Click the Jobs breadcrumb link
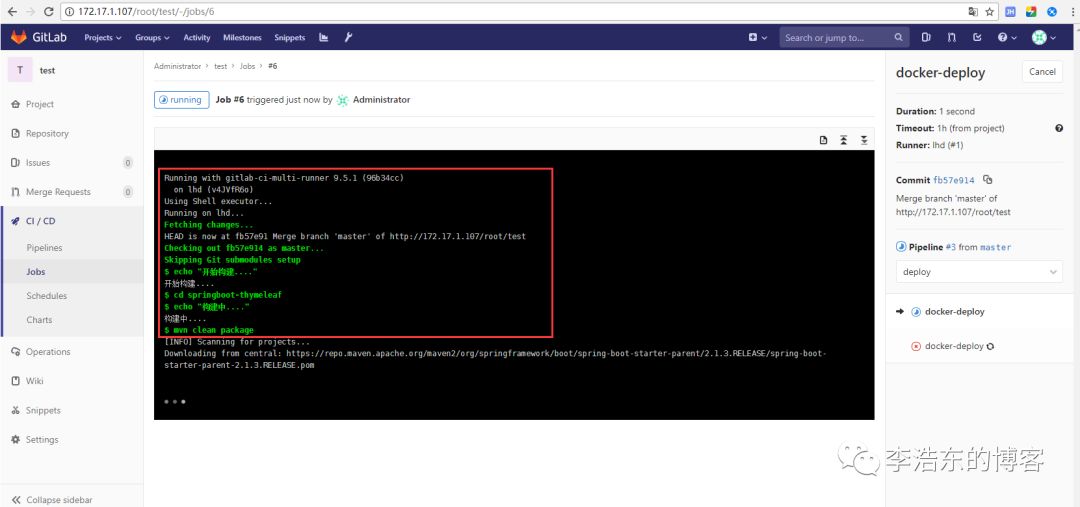The width and height of the screenshot is (1080, 507). pyautogui.click(x=247, y=66)
